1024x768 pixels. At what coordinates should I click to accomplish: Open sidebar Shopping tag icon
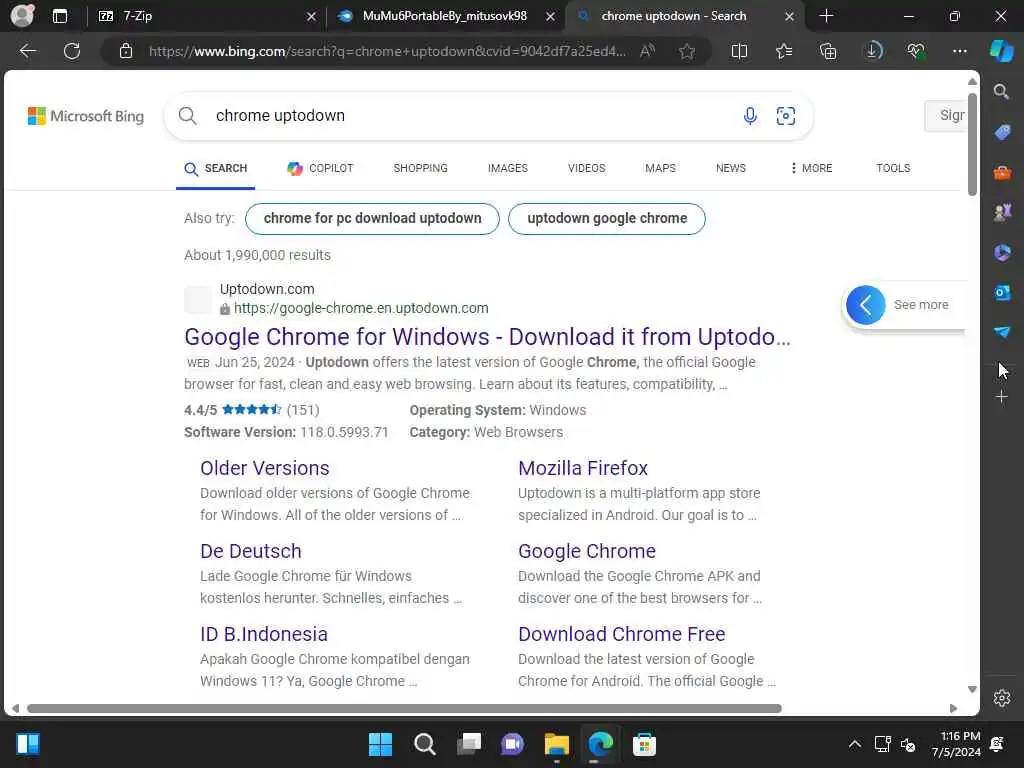click(x=1002, y=132)
